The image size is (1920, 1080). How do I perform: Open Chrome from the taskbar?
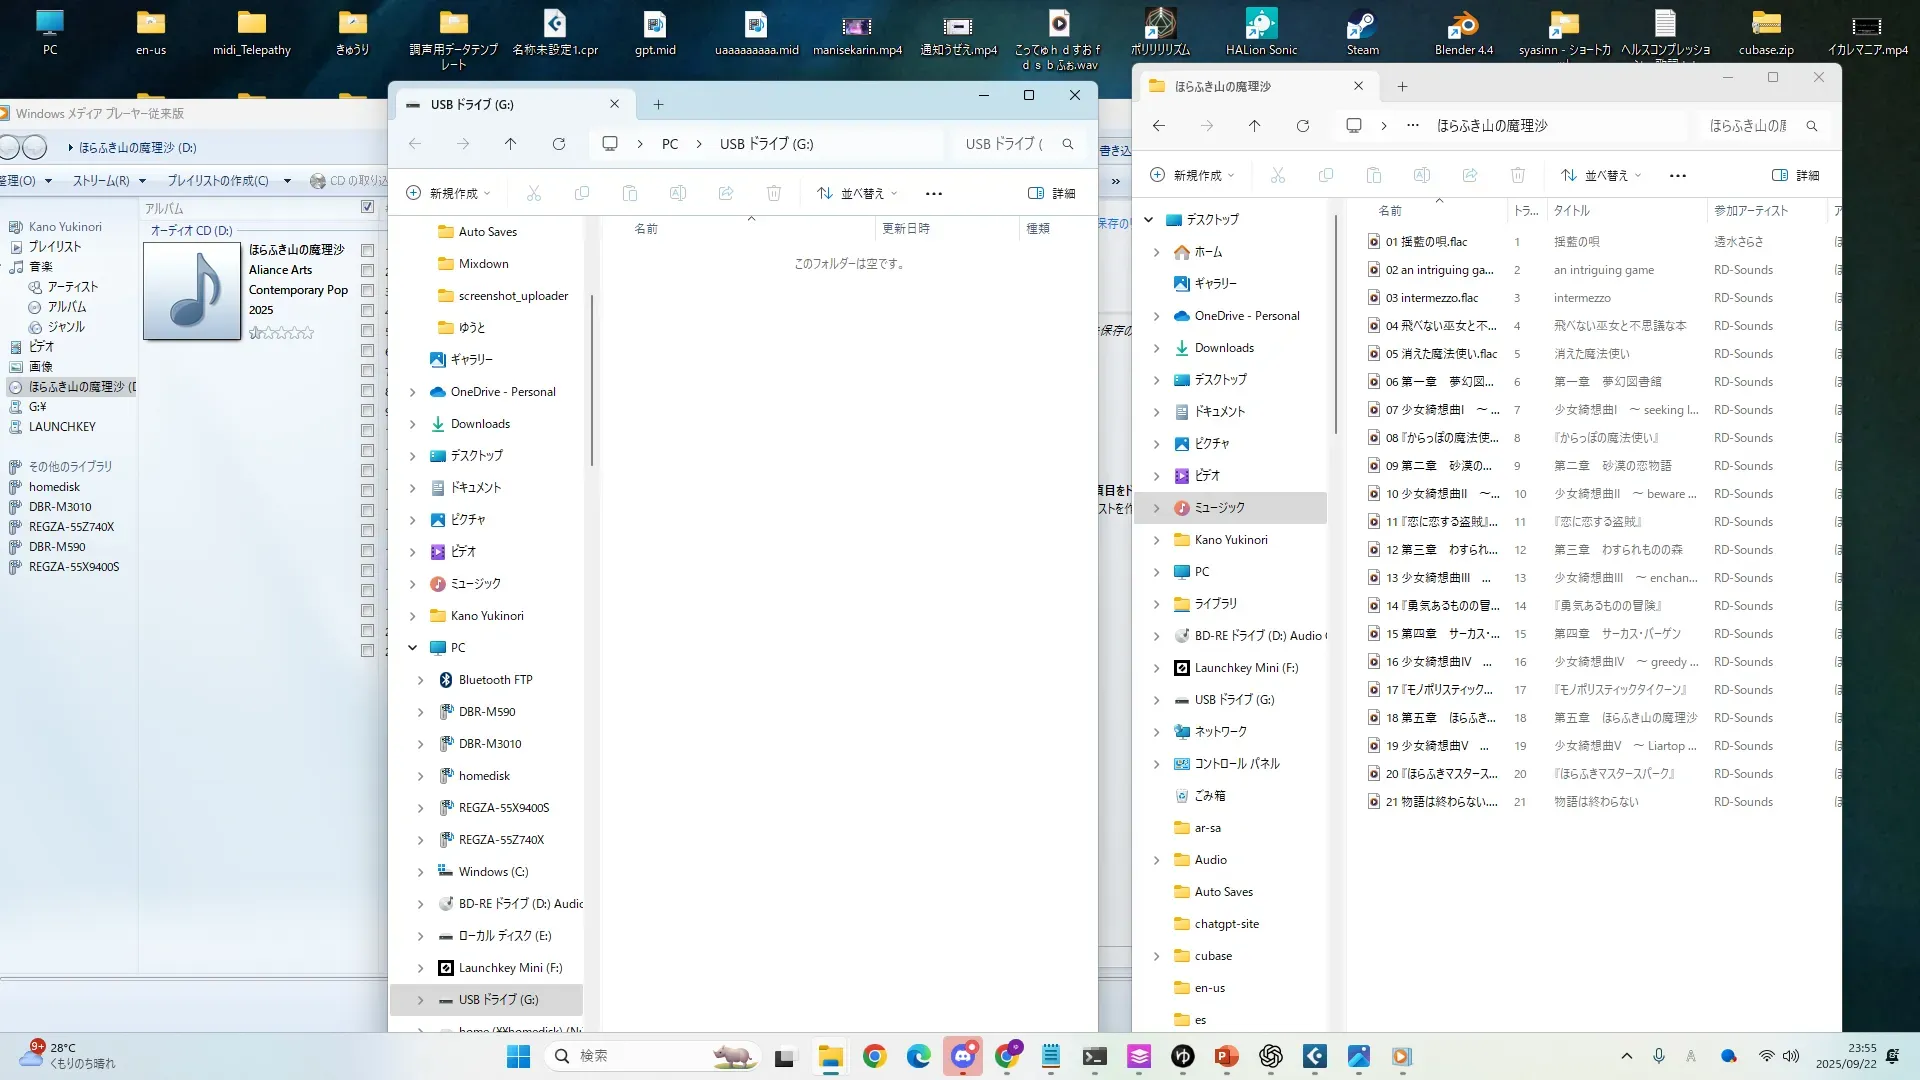click(875, 1056)
